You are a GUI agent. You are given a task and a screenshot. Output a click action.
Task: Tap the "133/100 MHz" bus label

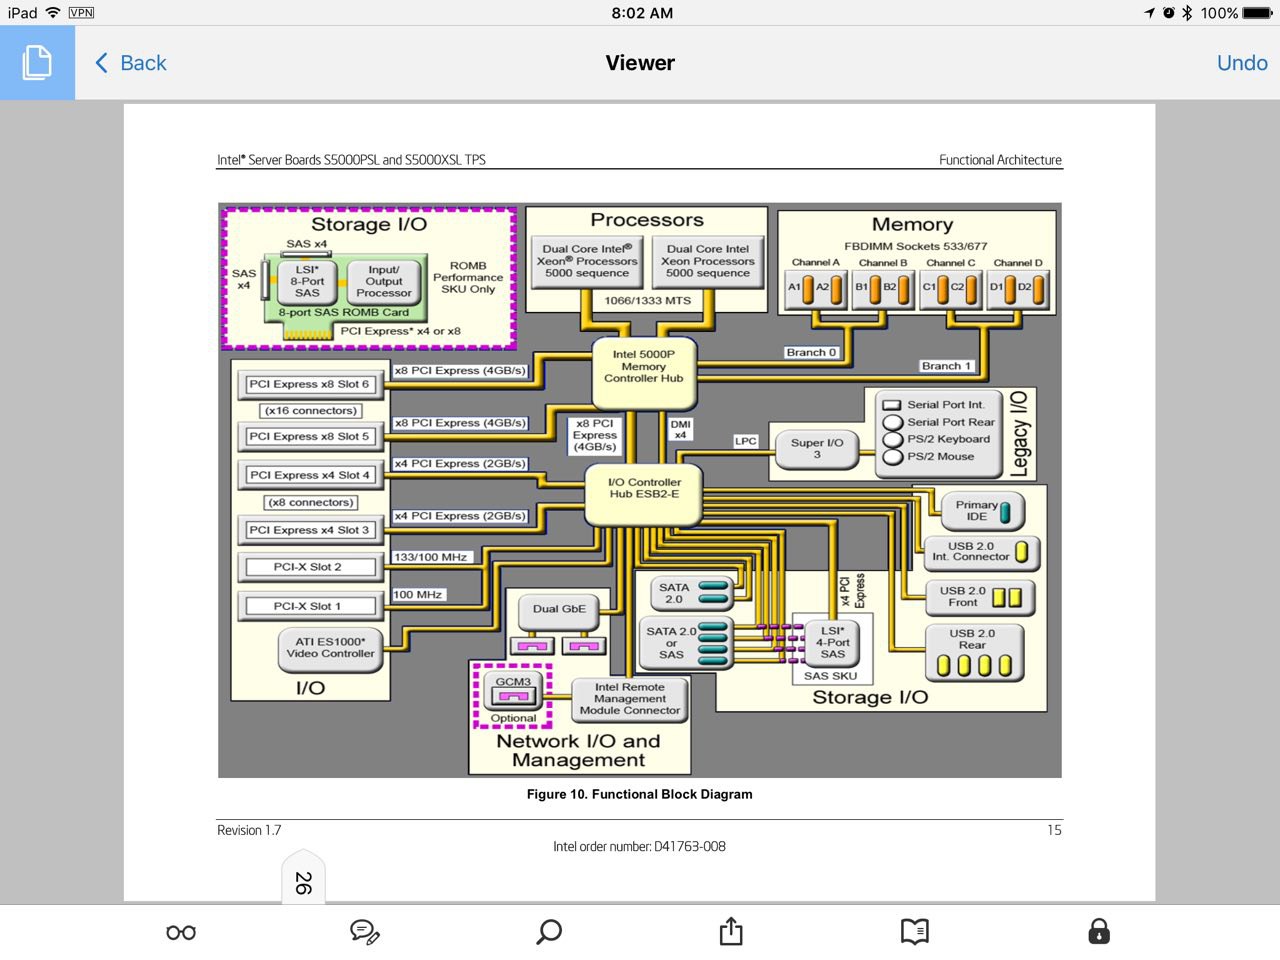[x=430, y=557]
